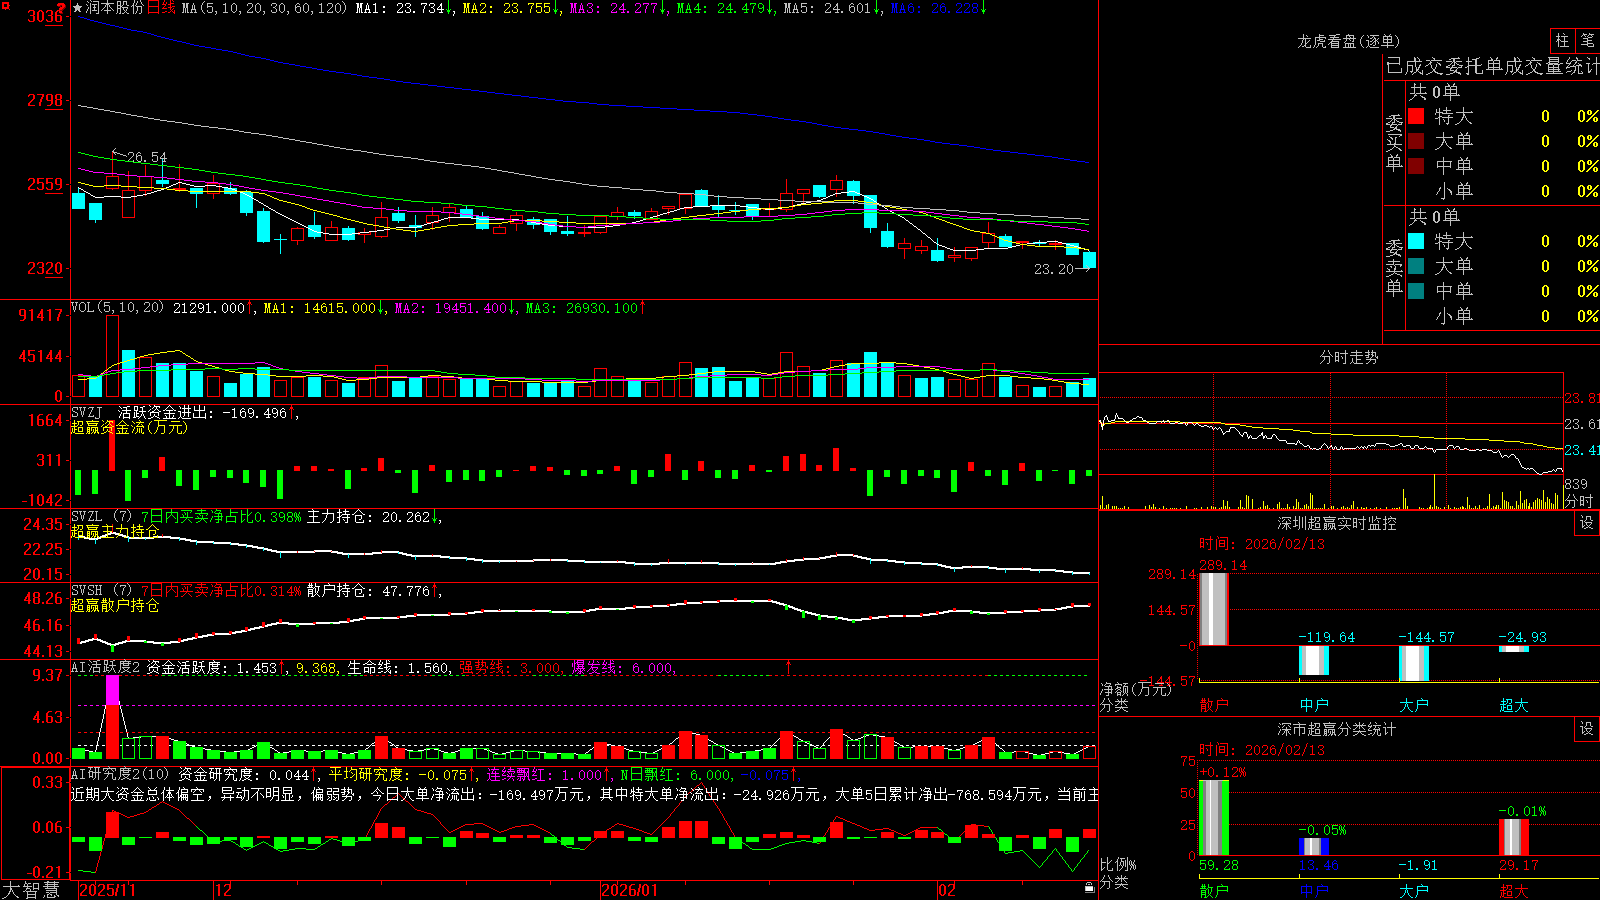Click the star icon before 润本股份

click(x=78, y=8)
